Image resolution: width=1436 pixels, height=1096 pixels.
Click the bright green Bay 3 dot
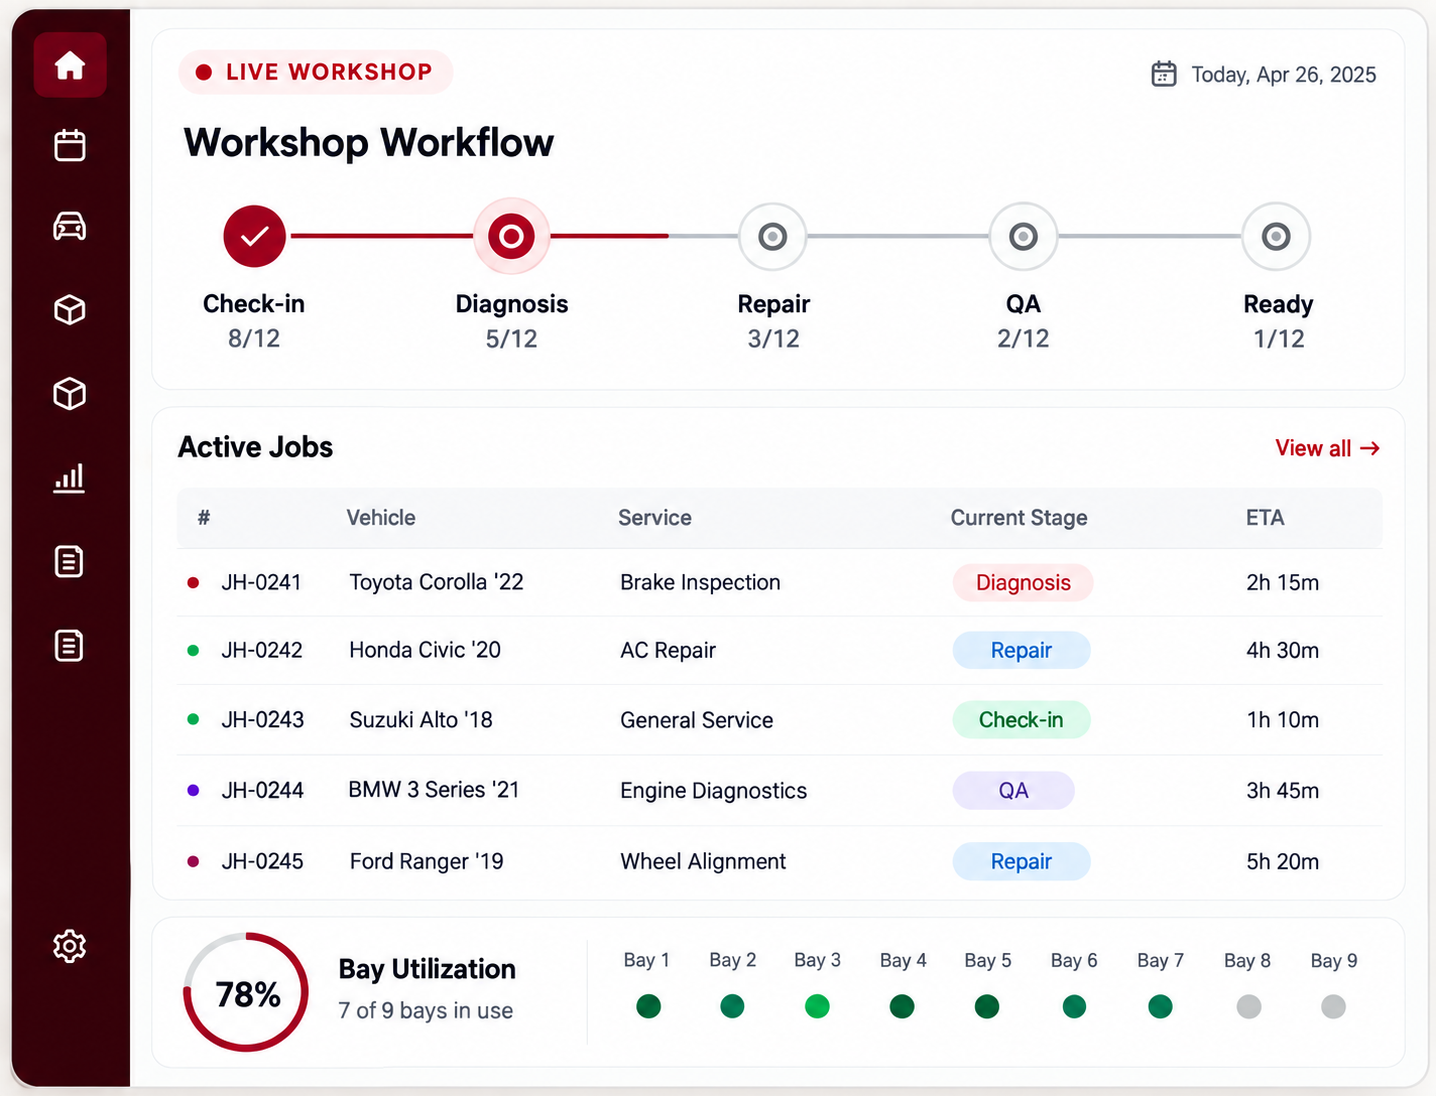point(817,1006)
